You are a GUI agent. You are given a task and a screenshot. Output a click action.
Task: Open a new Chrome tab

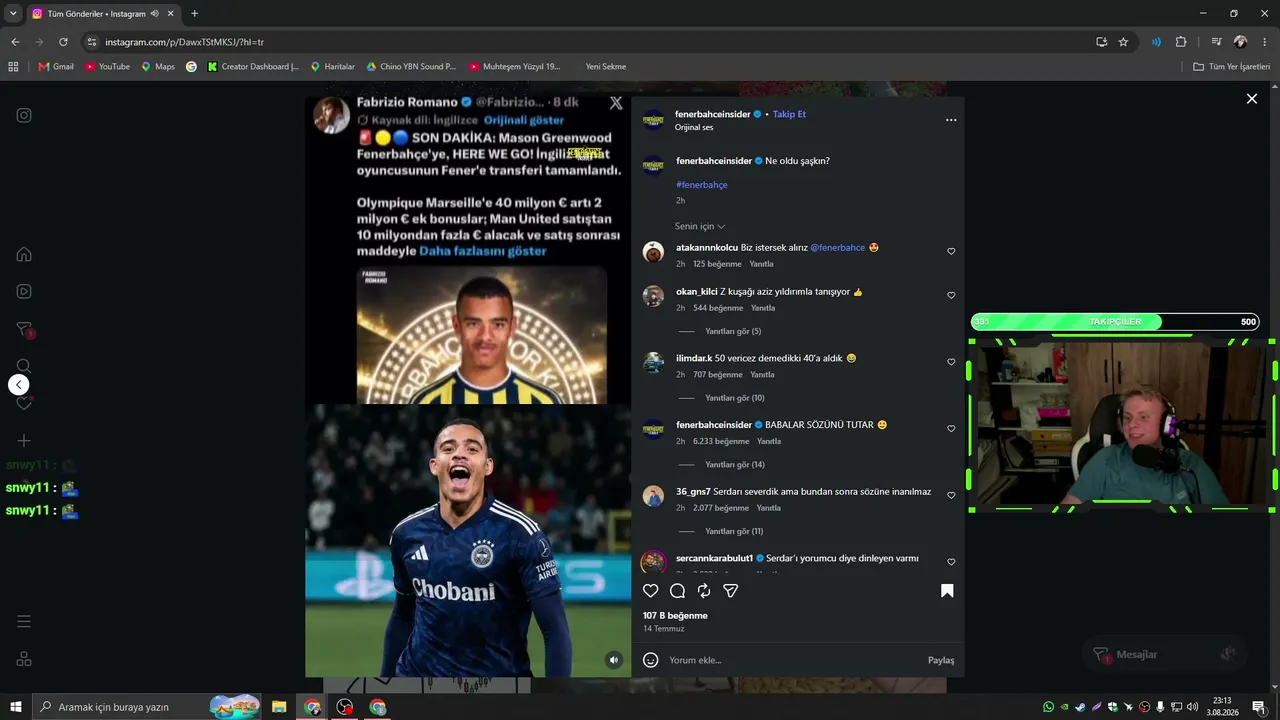194,14
